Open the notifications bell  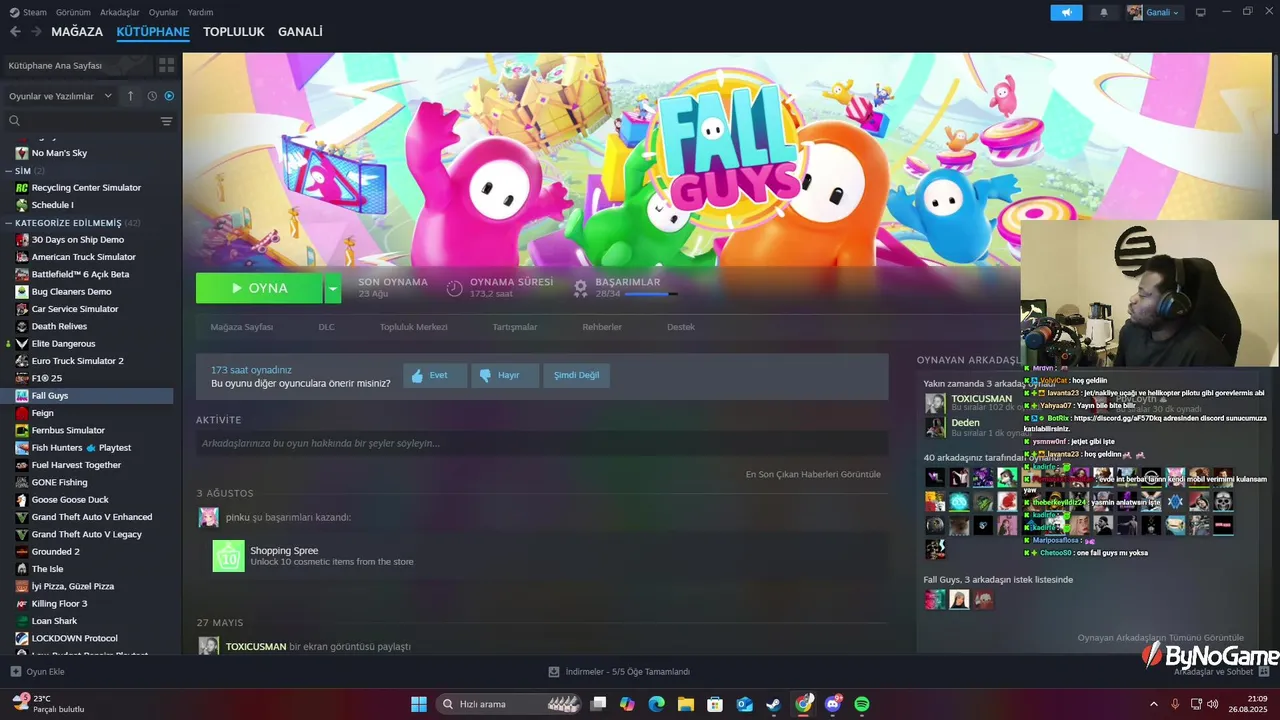(1104, 12)
